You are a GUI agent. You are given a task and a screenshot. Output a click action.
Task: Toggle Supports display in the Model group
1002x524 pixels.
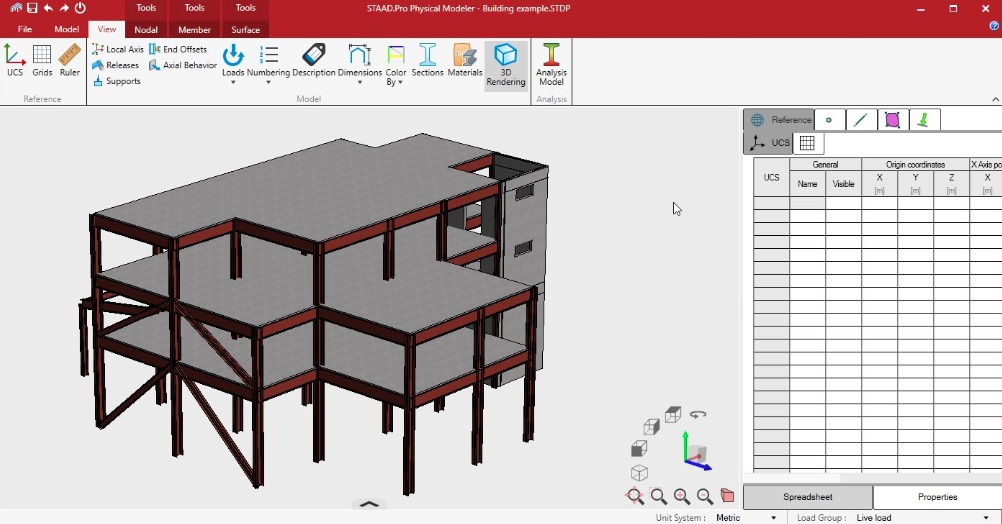point(116,81)
